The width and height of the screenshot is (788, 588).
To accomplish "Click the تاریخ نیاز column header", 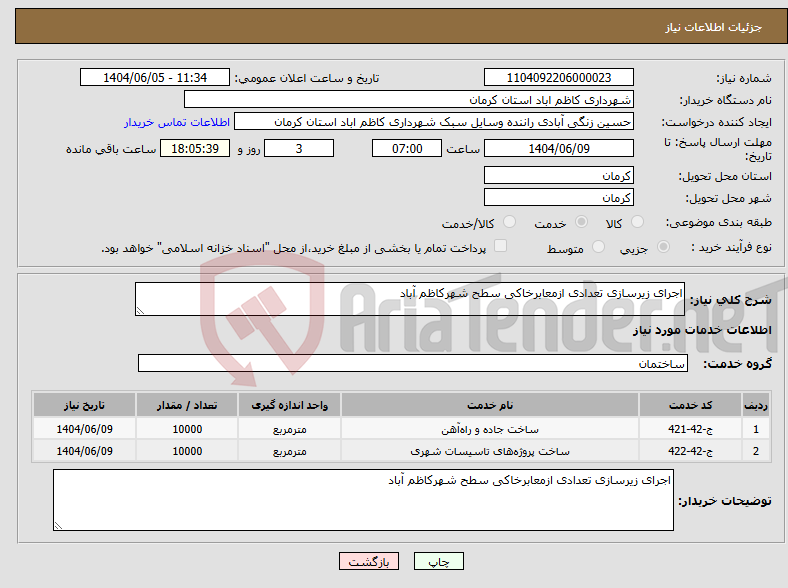I will pos(84,405).
